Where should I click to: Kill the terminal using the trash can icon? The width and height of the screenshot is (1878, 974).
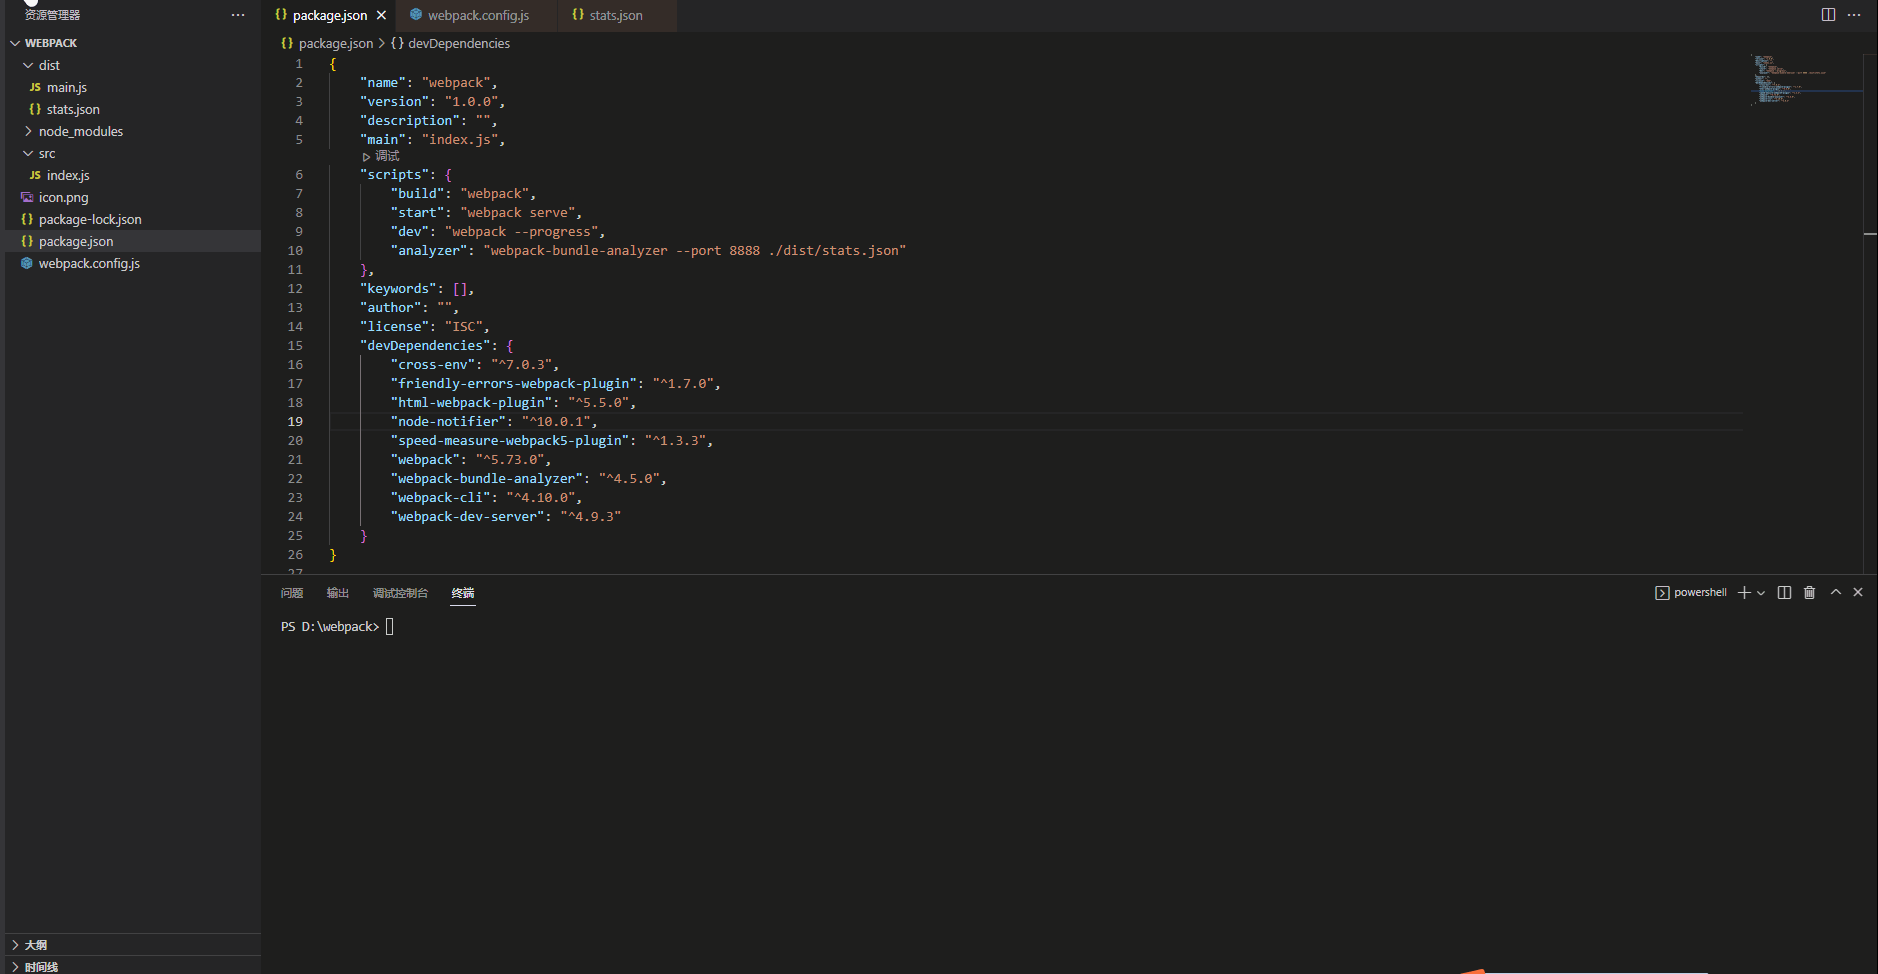click(1808, 592)
